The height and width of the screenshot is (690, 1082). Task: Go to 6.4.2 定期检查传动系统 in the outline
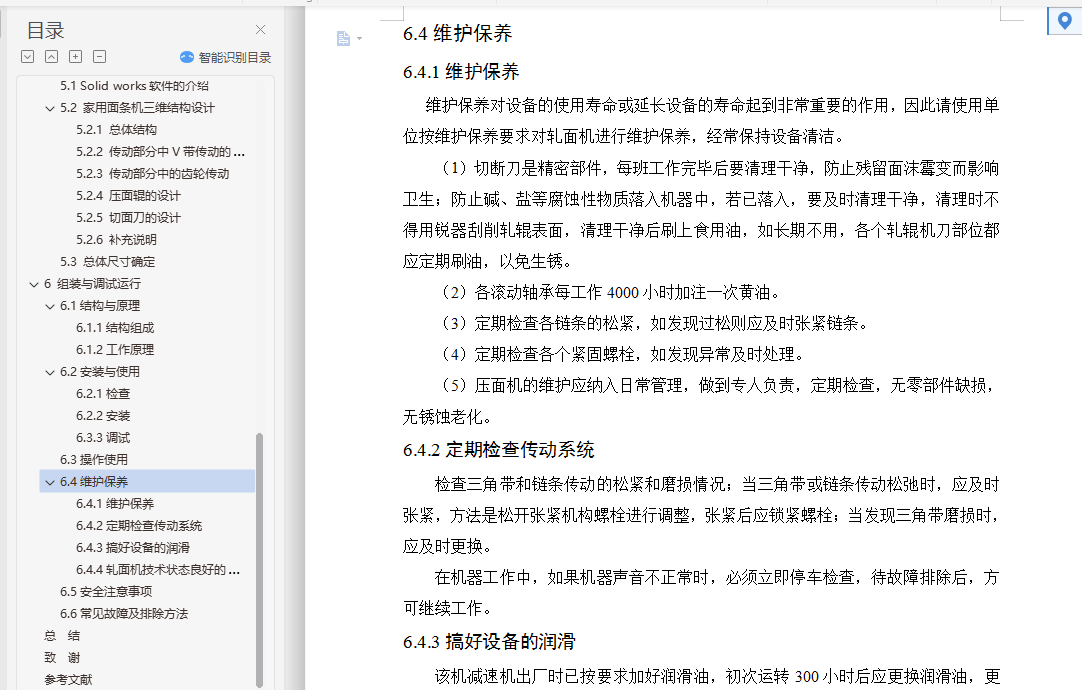point(139,526)
